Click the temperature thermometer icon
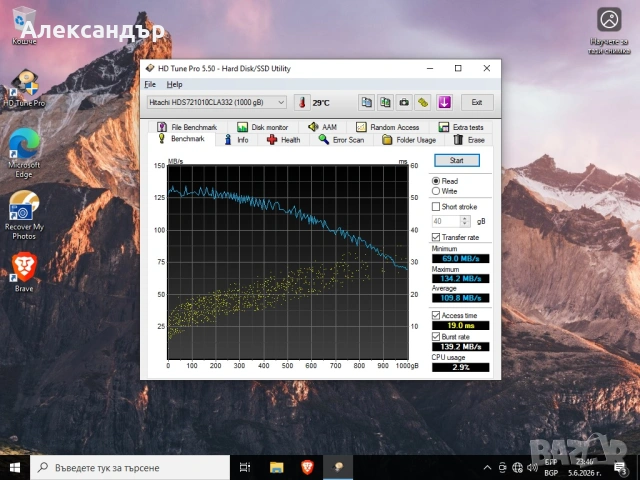 [x=302, y=102]
